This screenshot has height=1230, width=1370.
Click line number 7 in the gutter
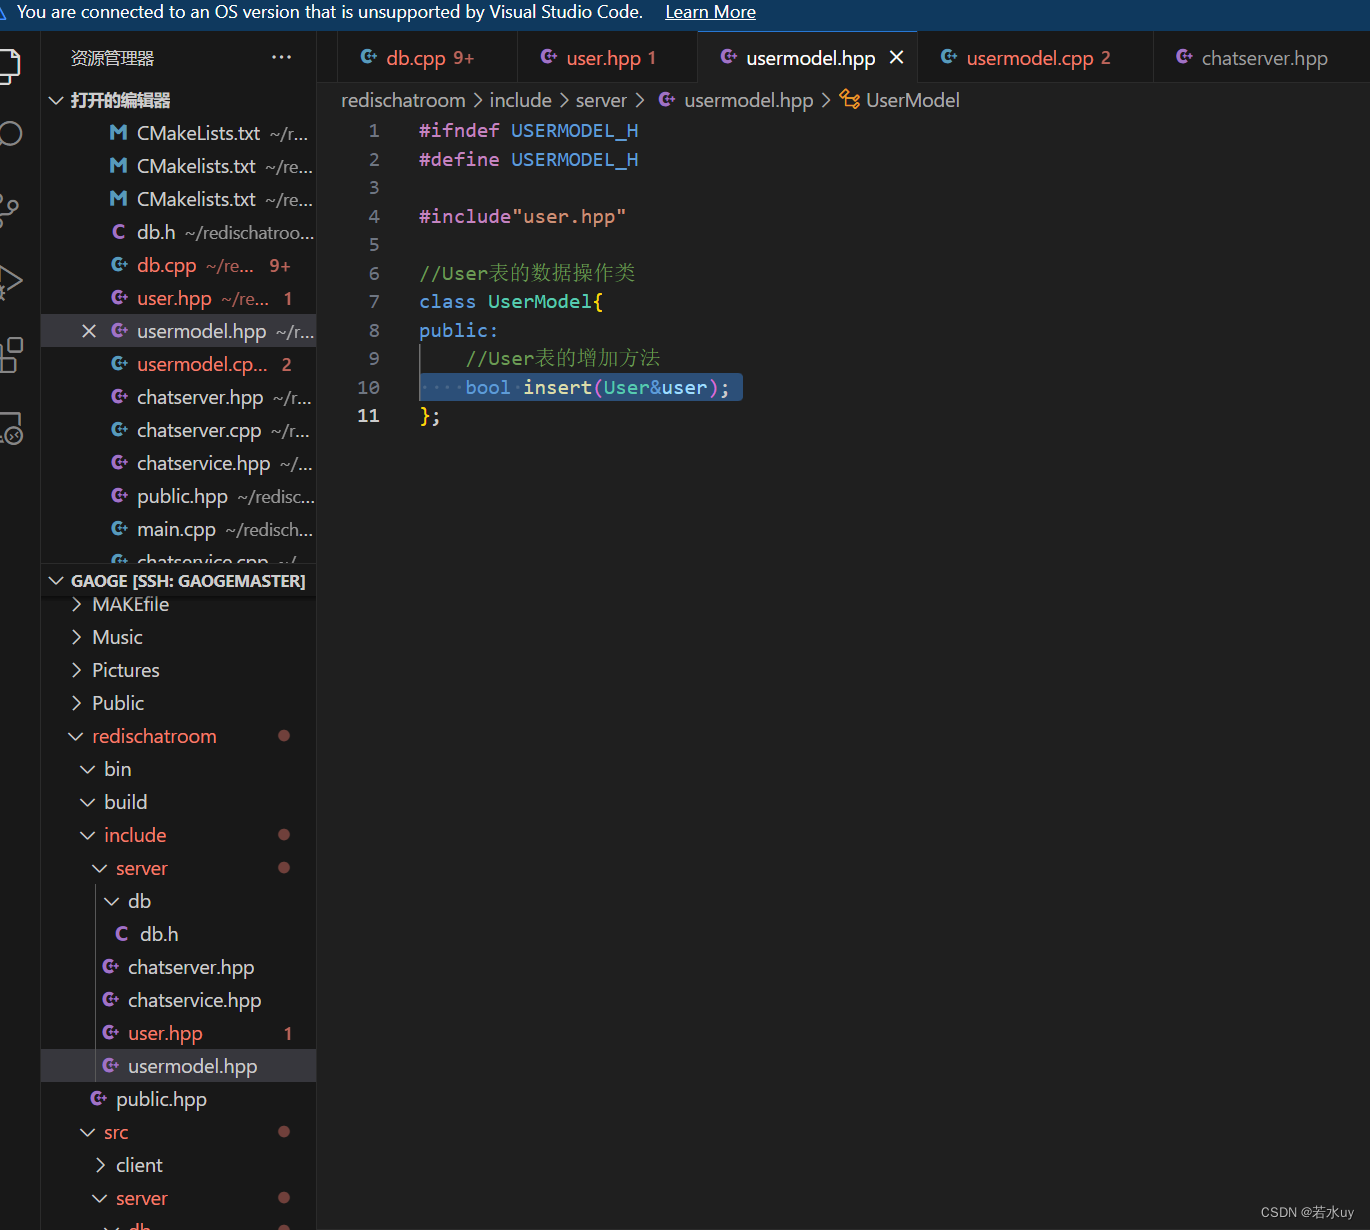(374, 301)
